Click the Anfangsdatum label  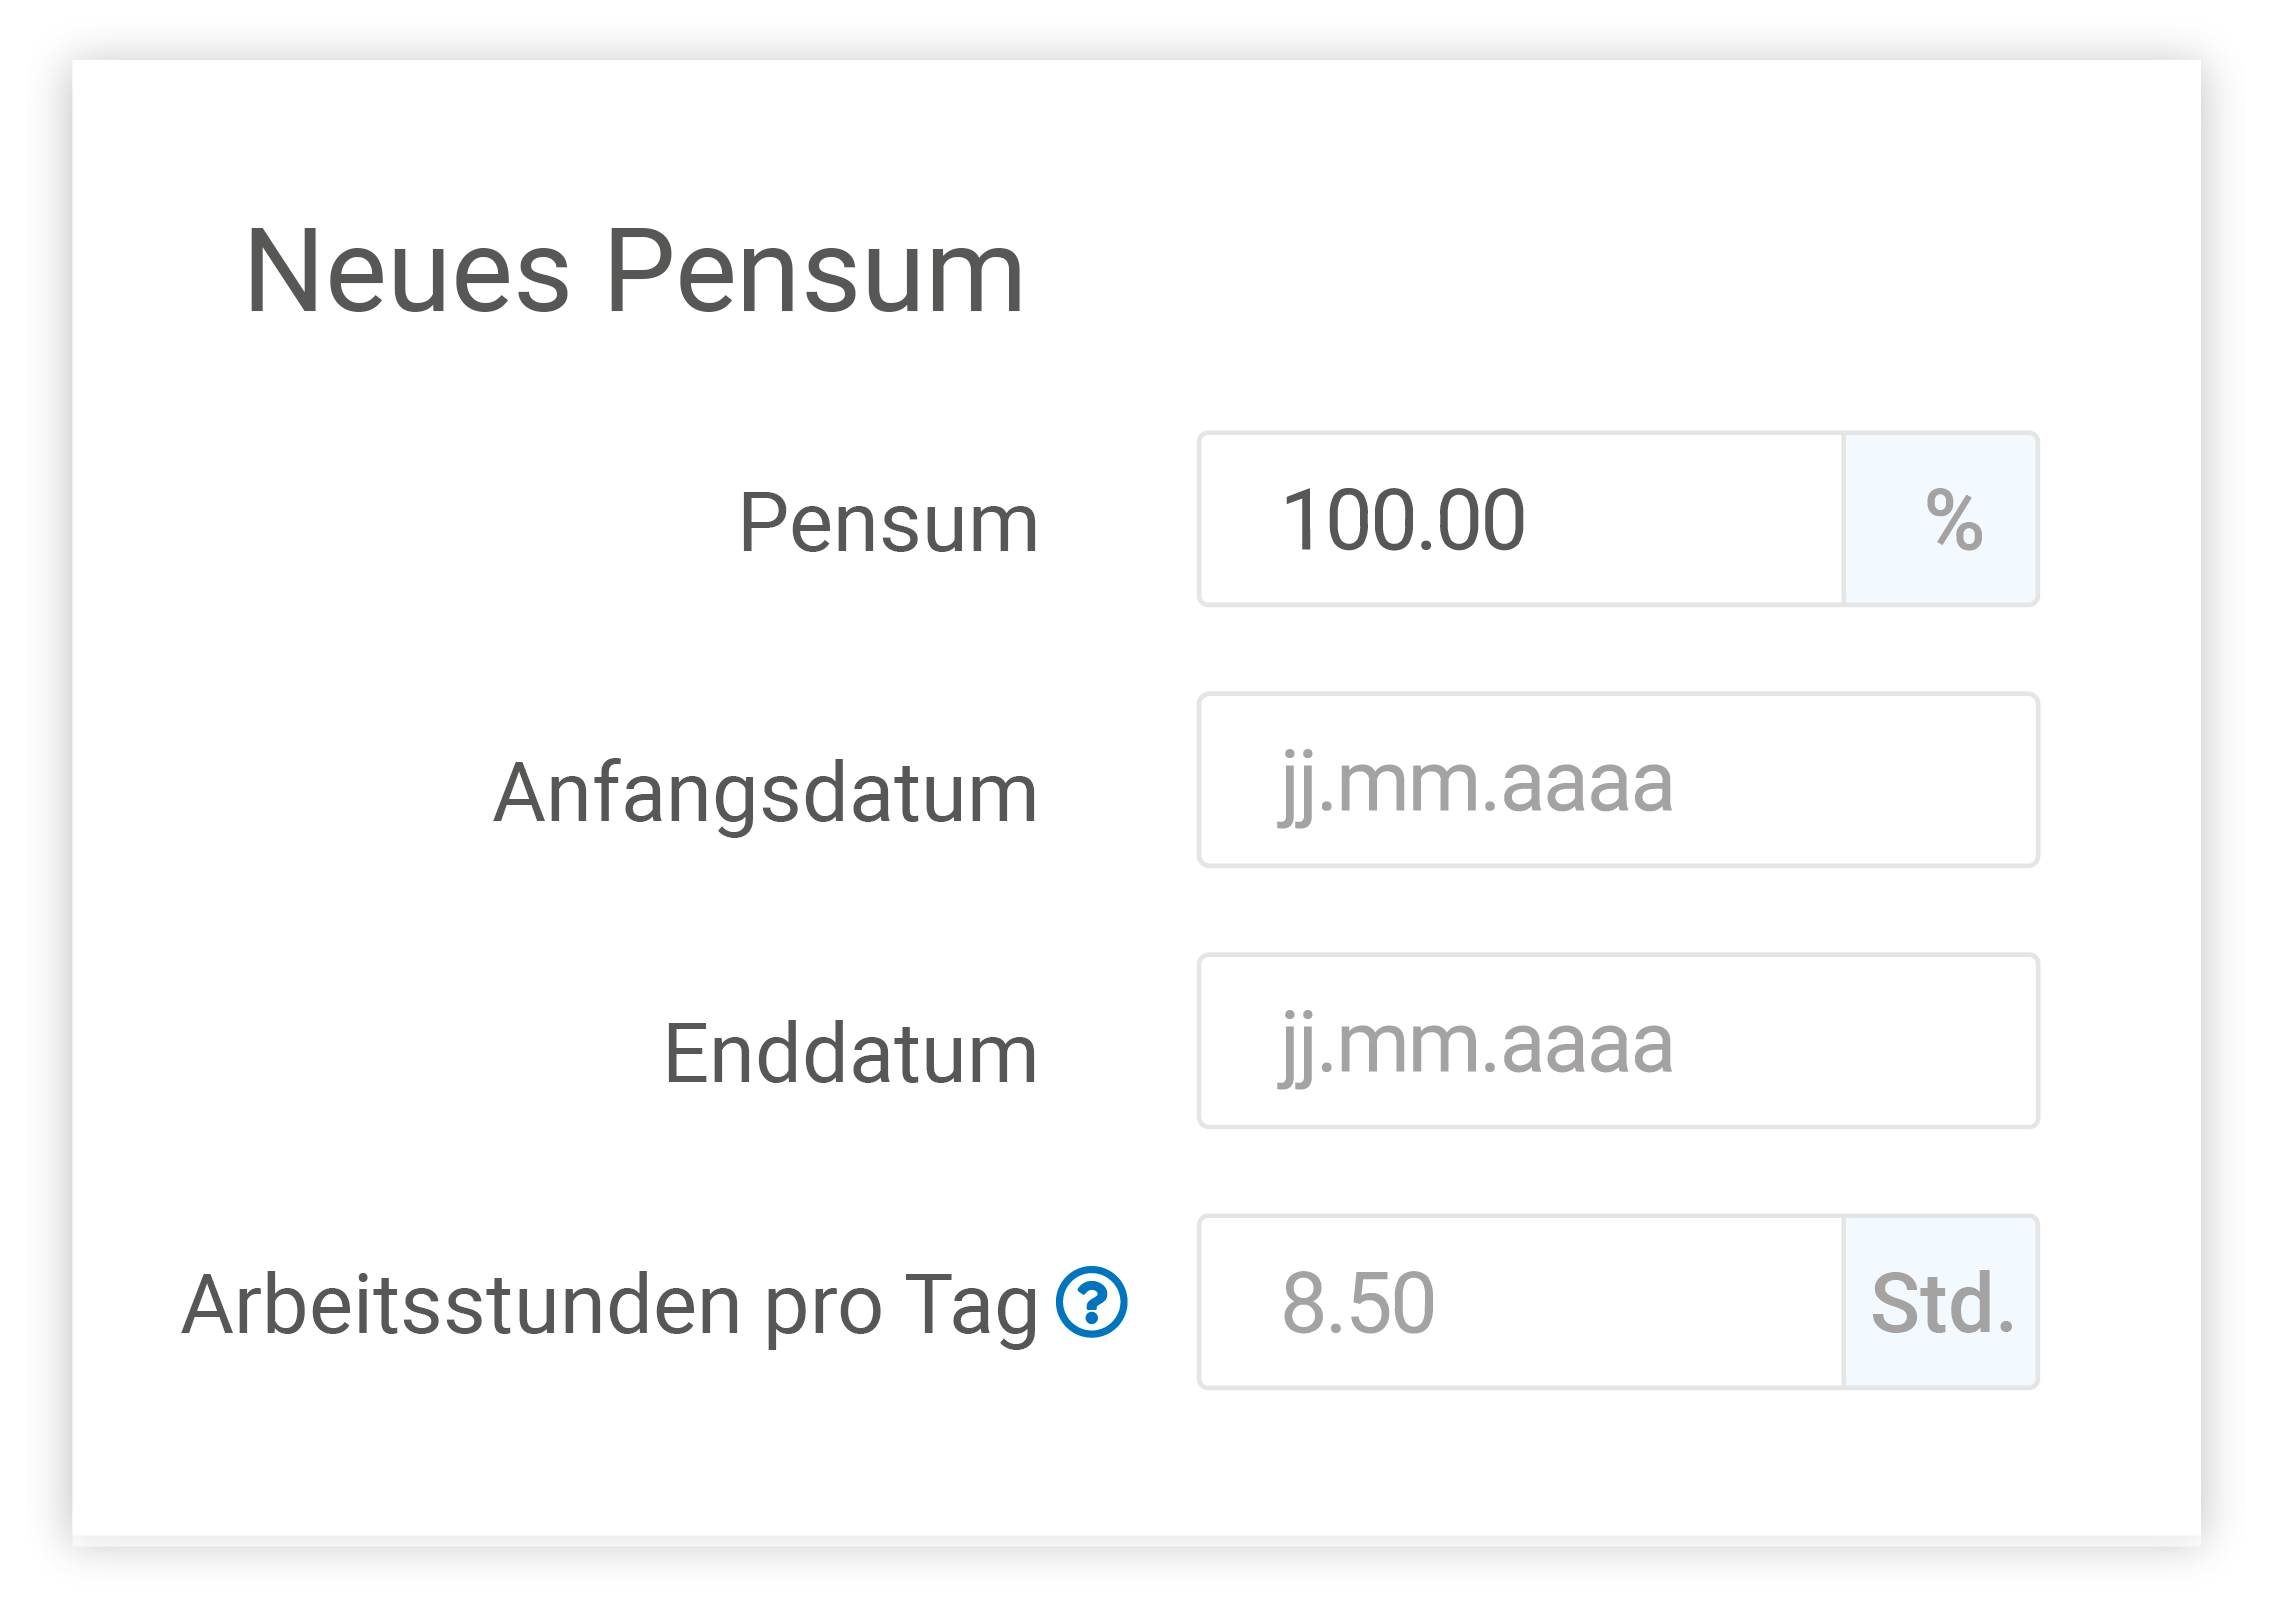[766, 793]
